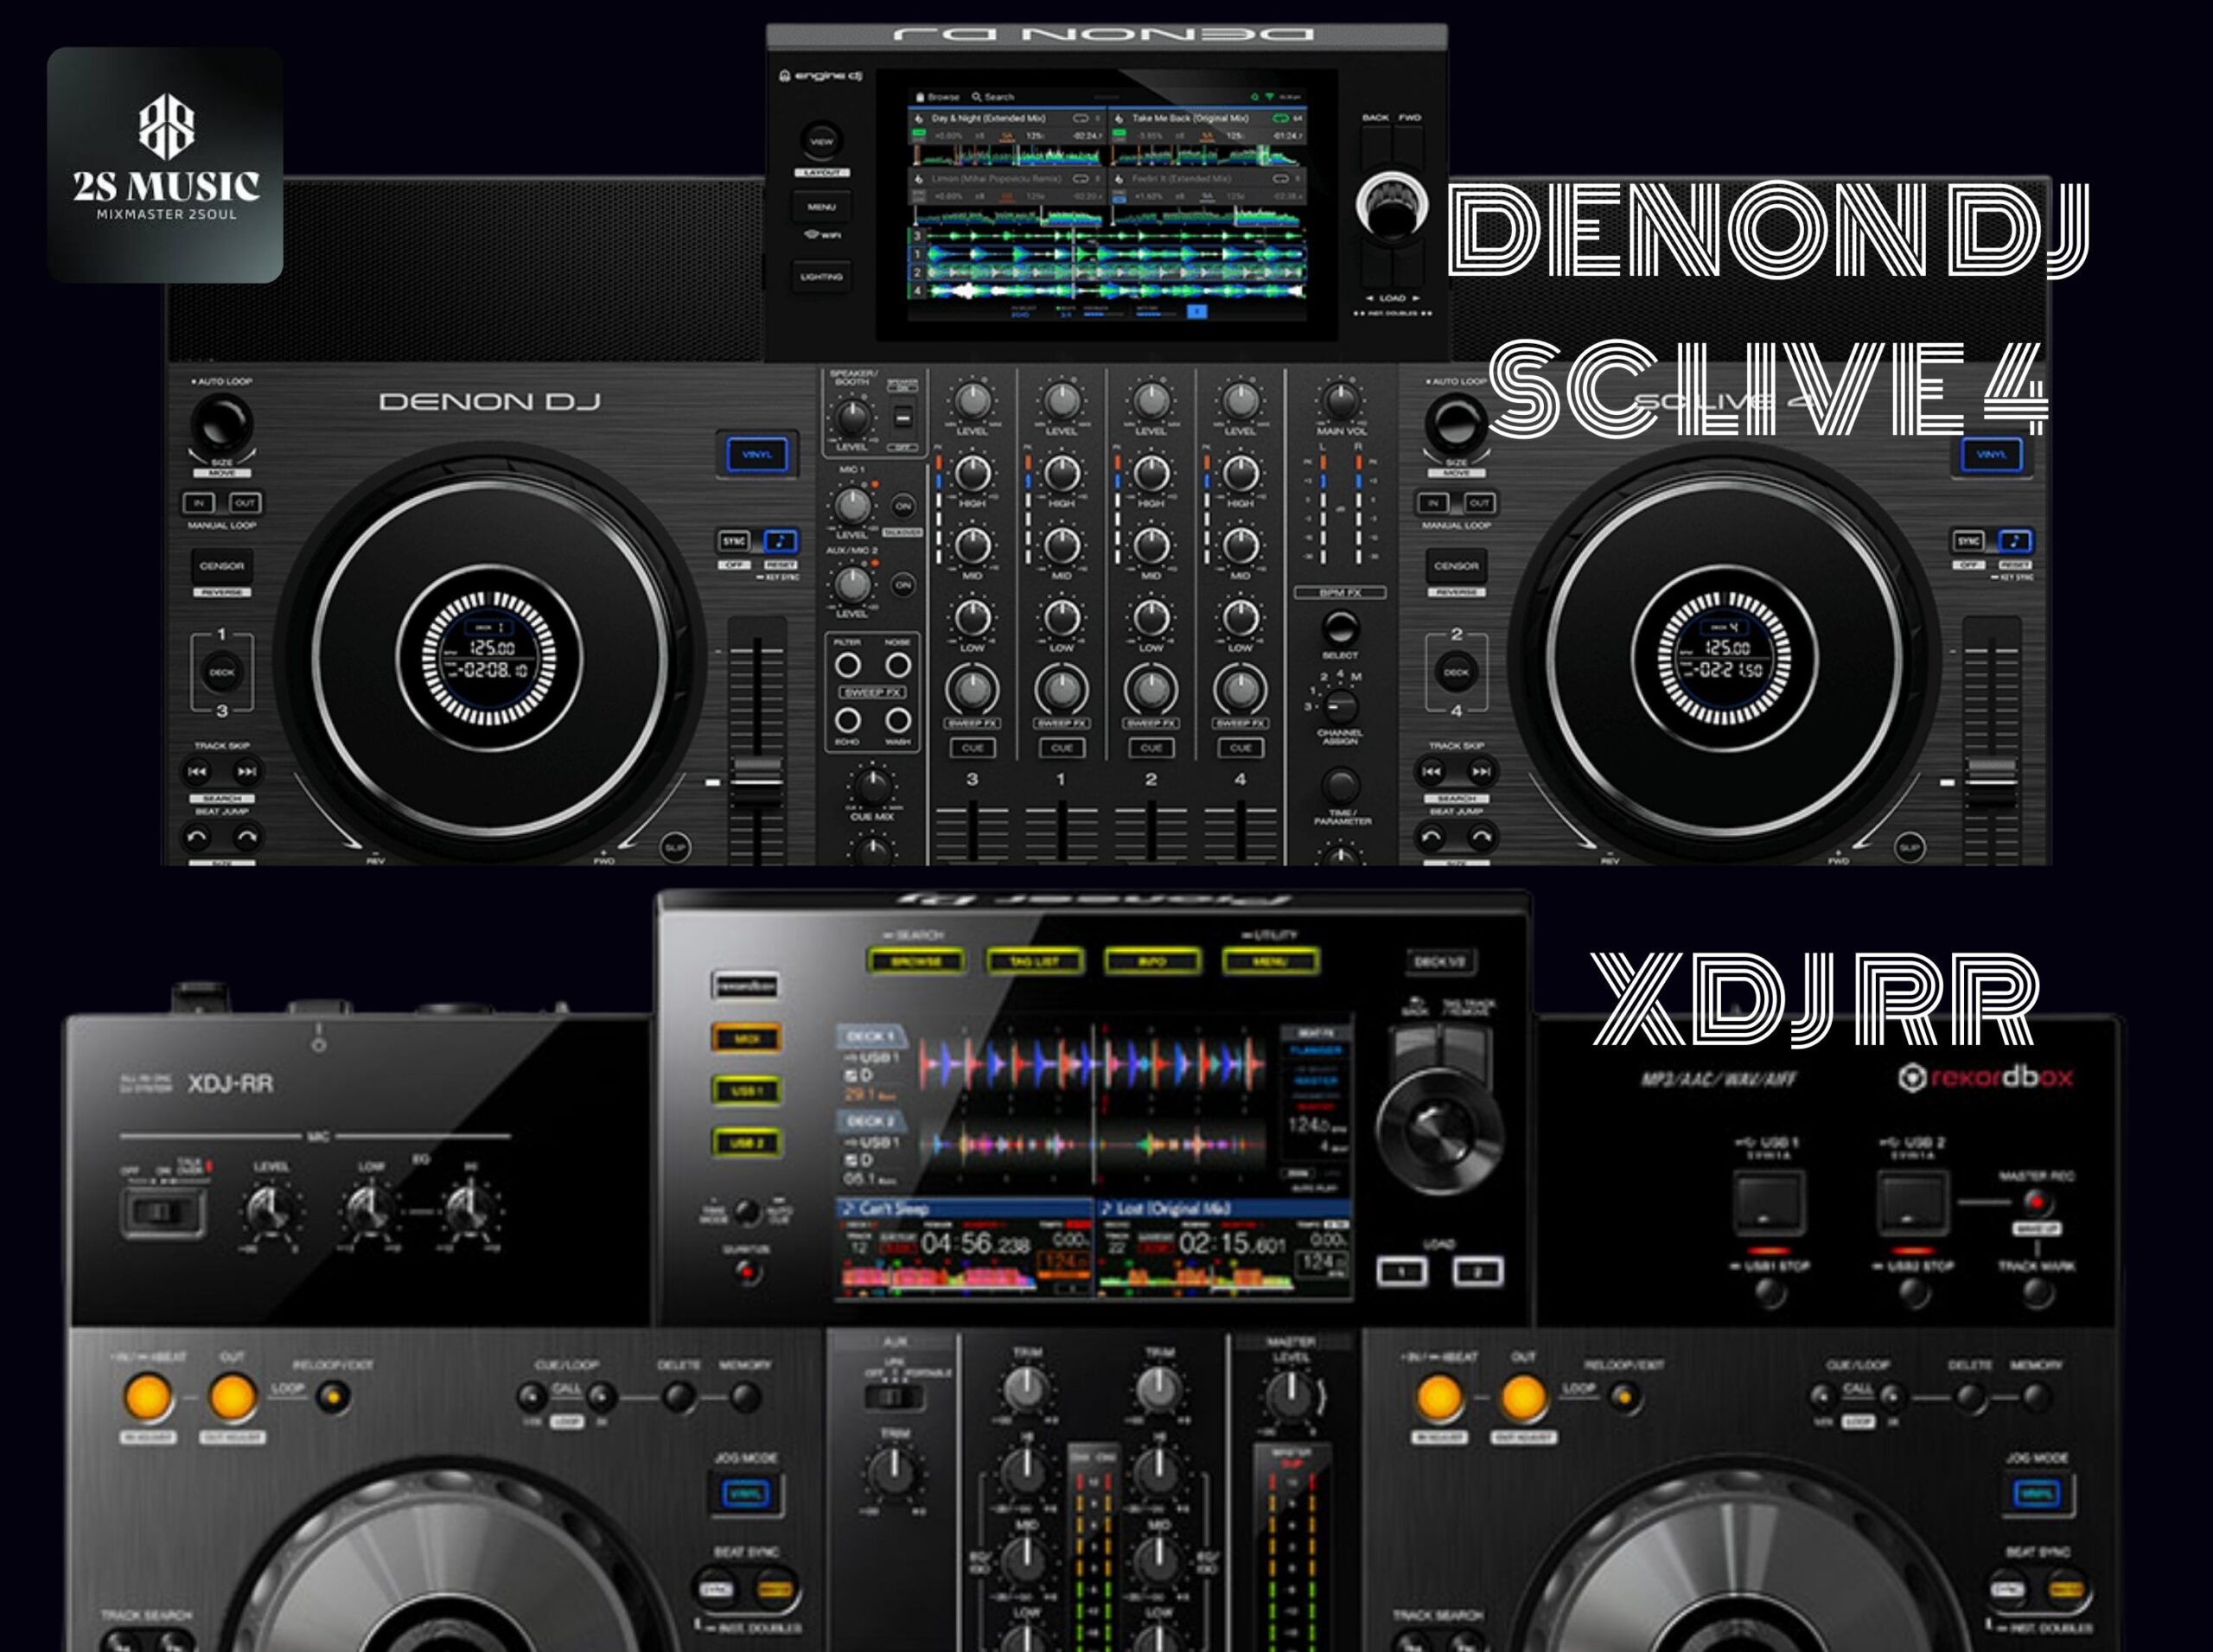This screenshot has width=2213, height=1652.
Task: Set loop IN on Denon deck 1/3
Action: (198, 503)
